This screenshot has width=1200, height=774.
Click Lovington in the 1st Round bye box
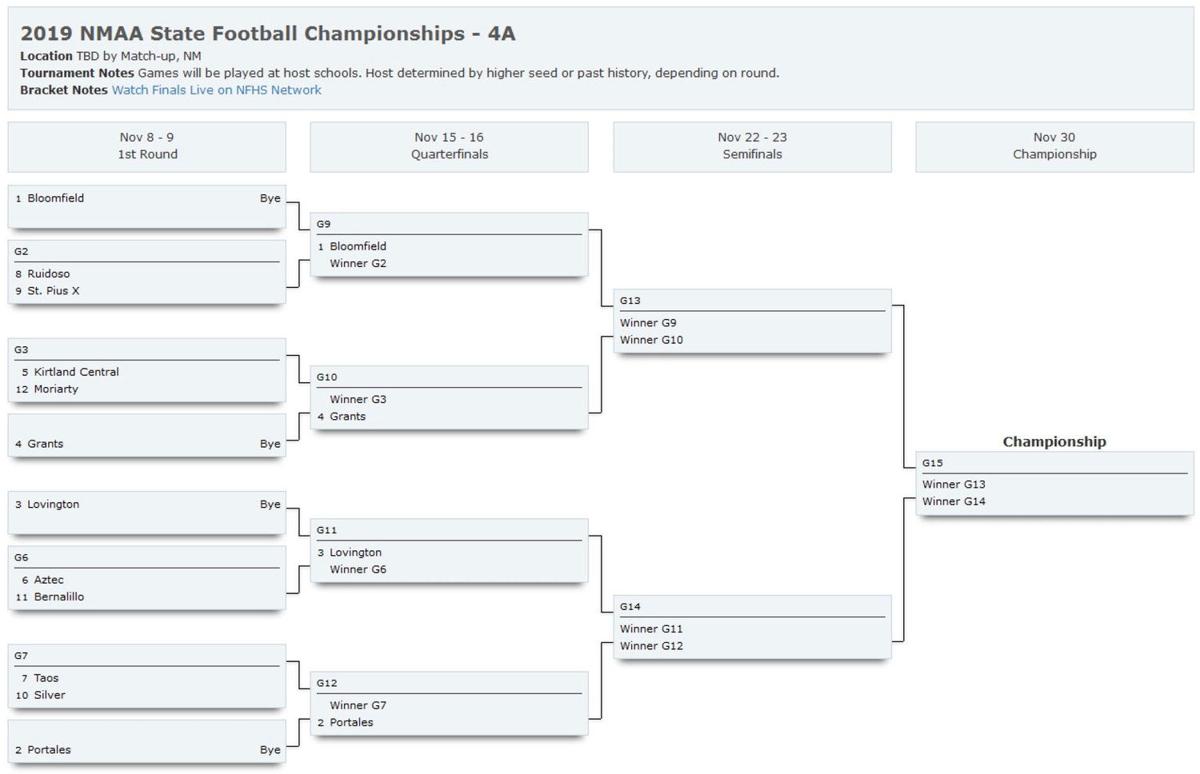tap(53, 505)
